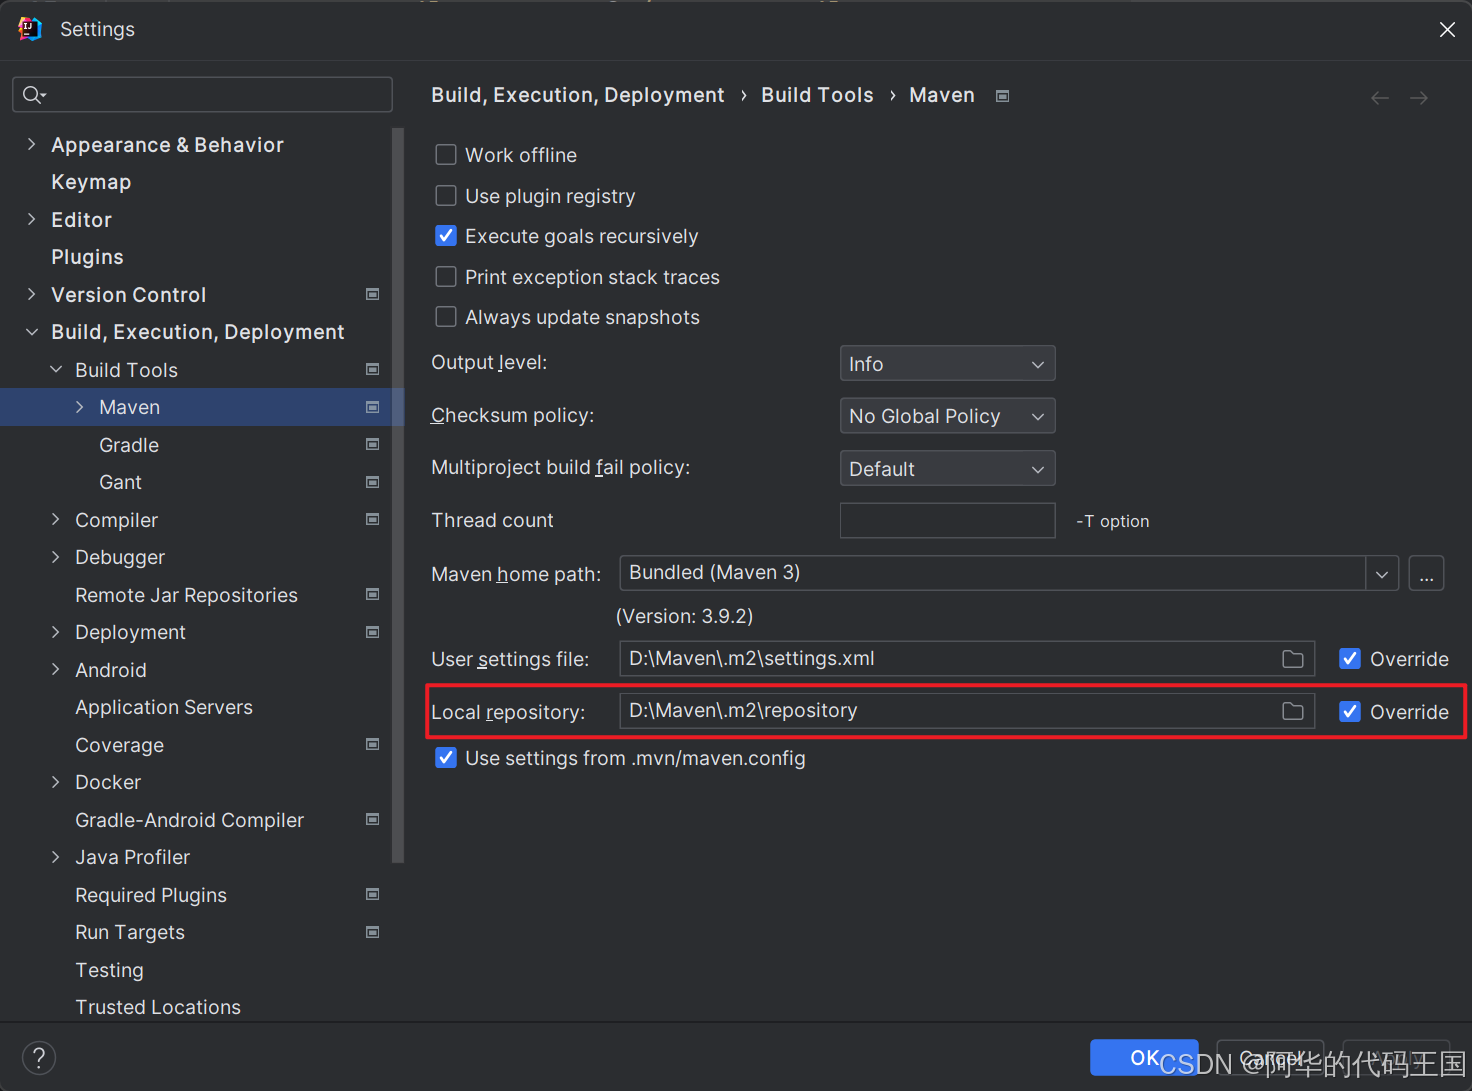Screen dimensions: 1472x1091
Task: Click project-level icon beside Maven breadcrumb
Action: (1002, 96)
